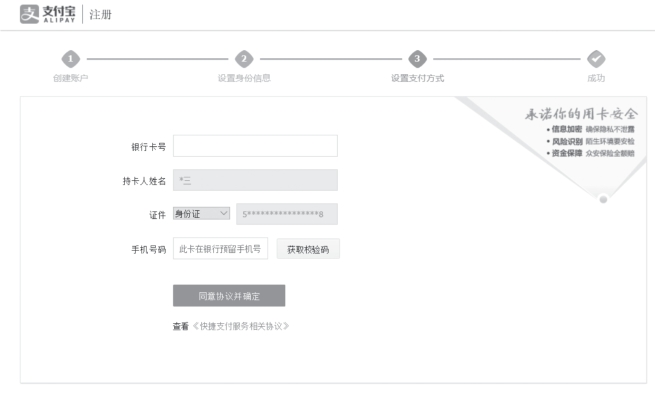Click the step 3 circle icon
The image size is (655, 401).
coord(417,60)
